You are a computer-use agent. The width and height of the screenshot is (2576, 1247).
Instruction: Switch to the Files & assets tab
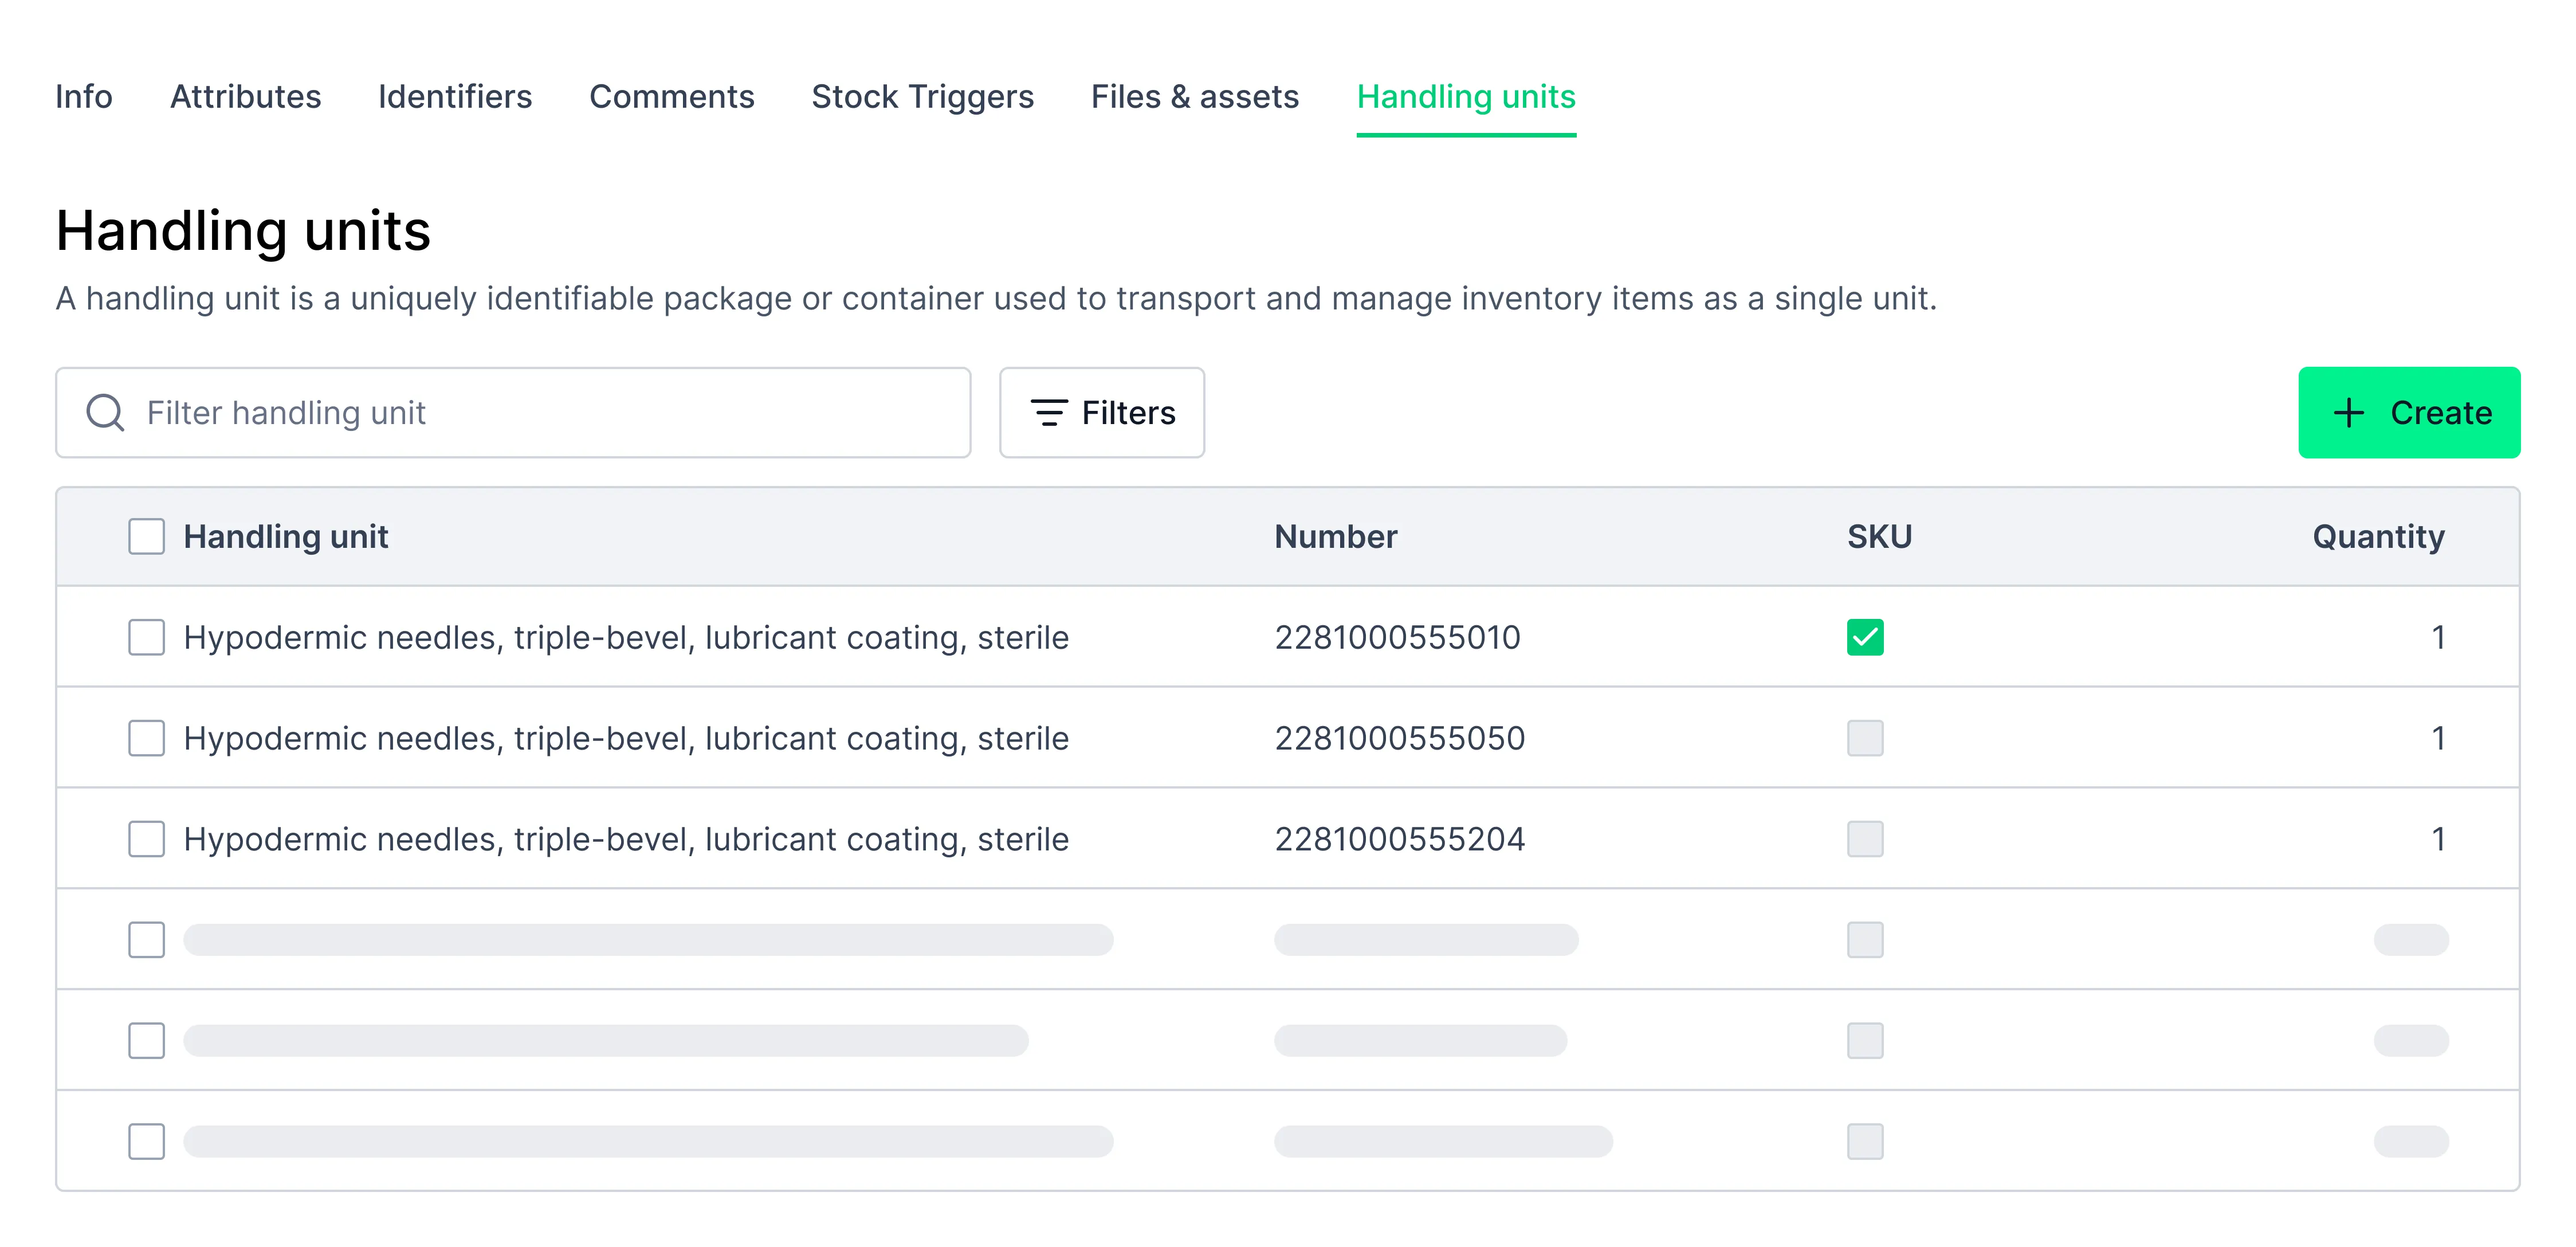coord(1194,97)
